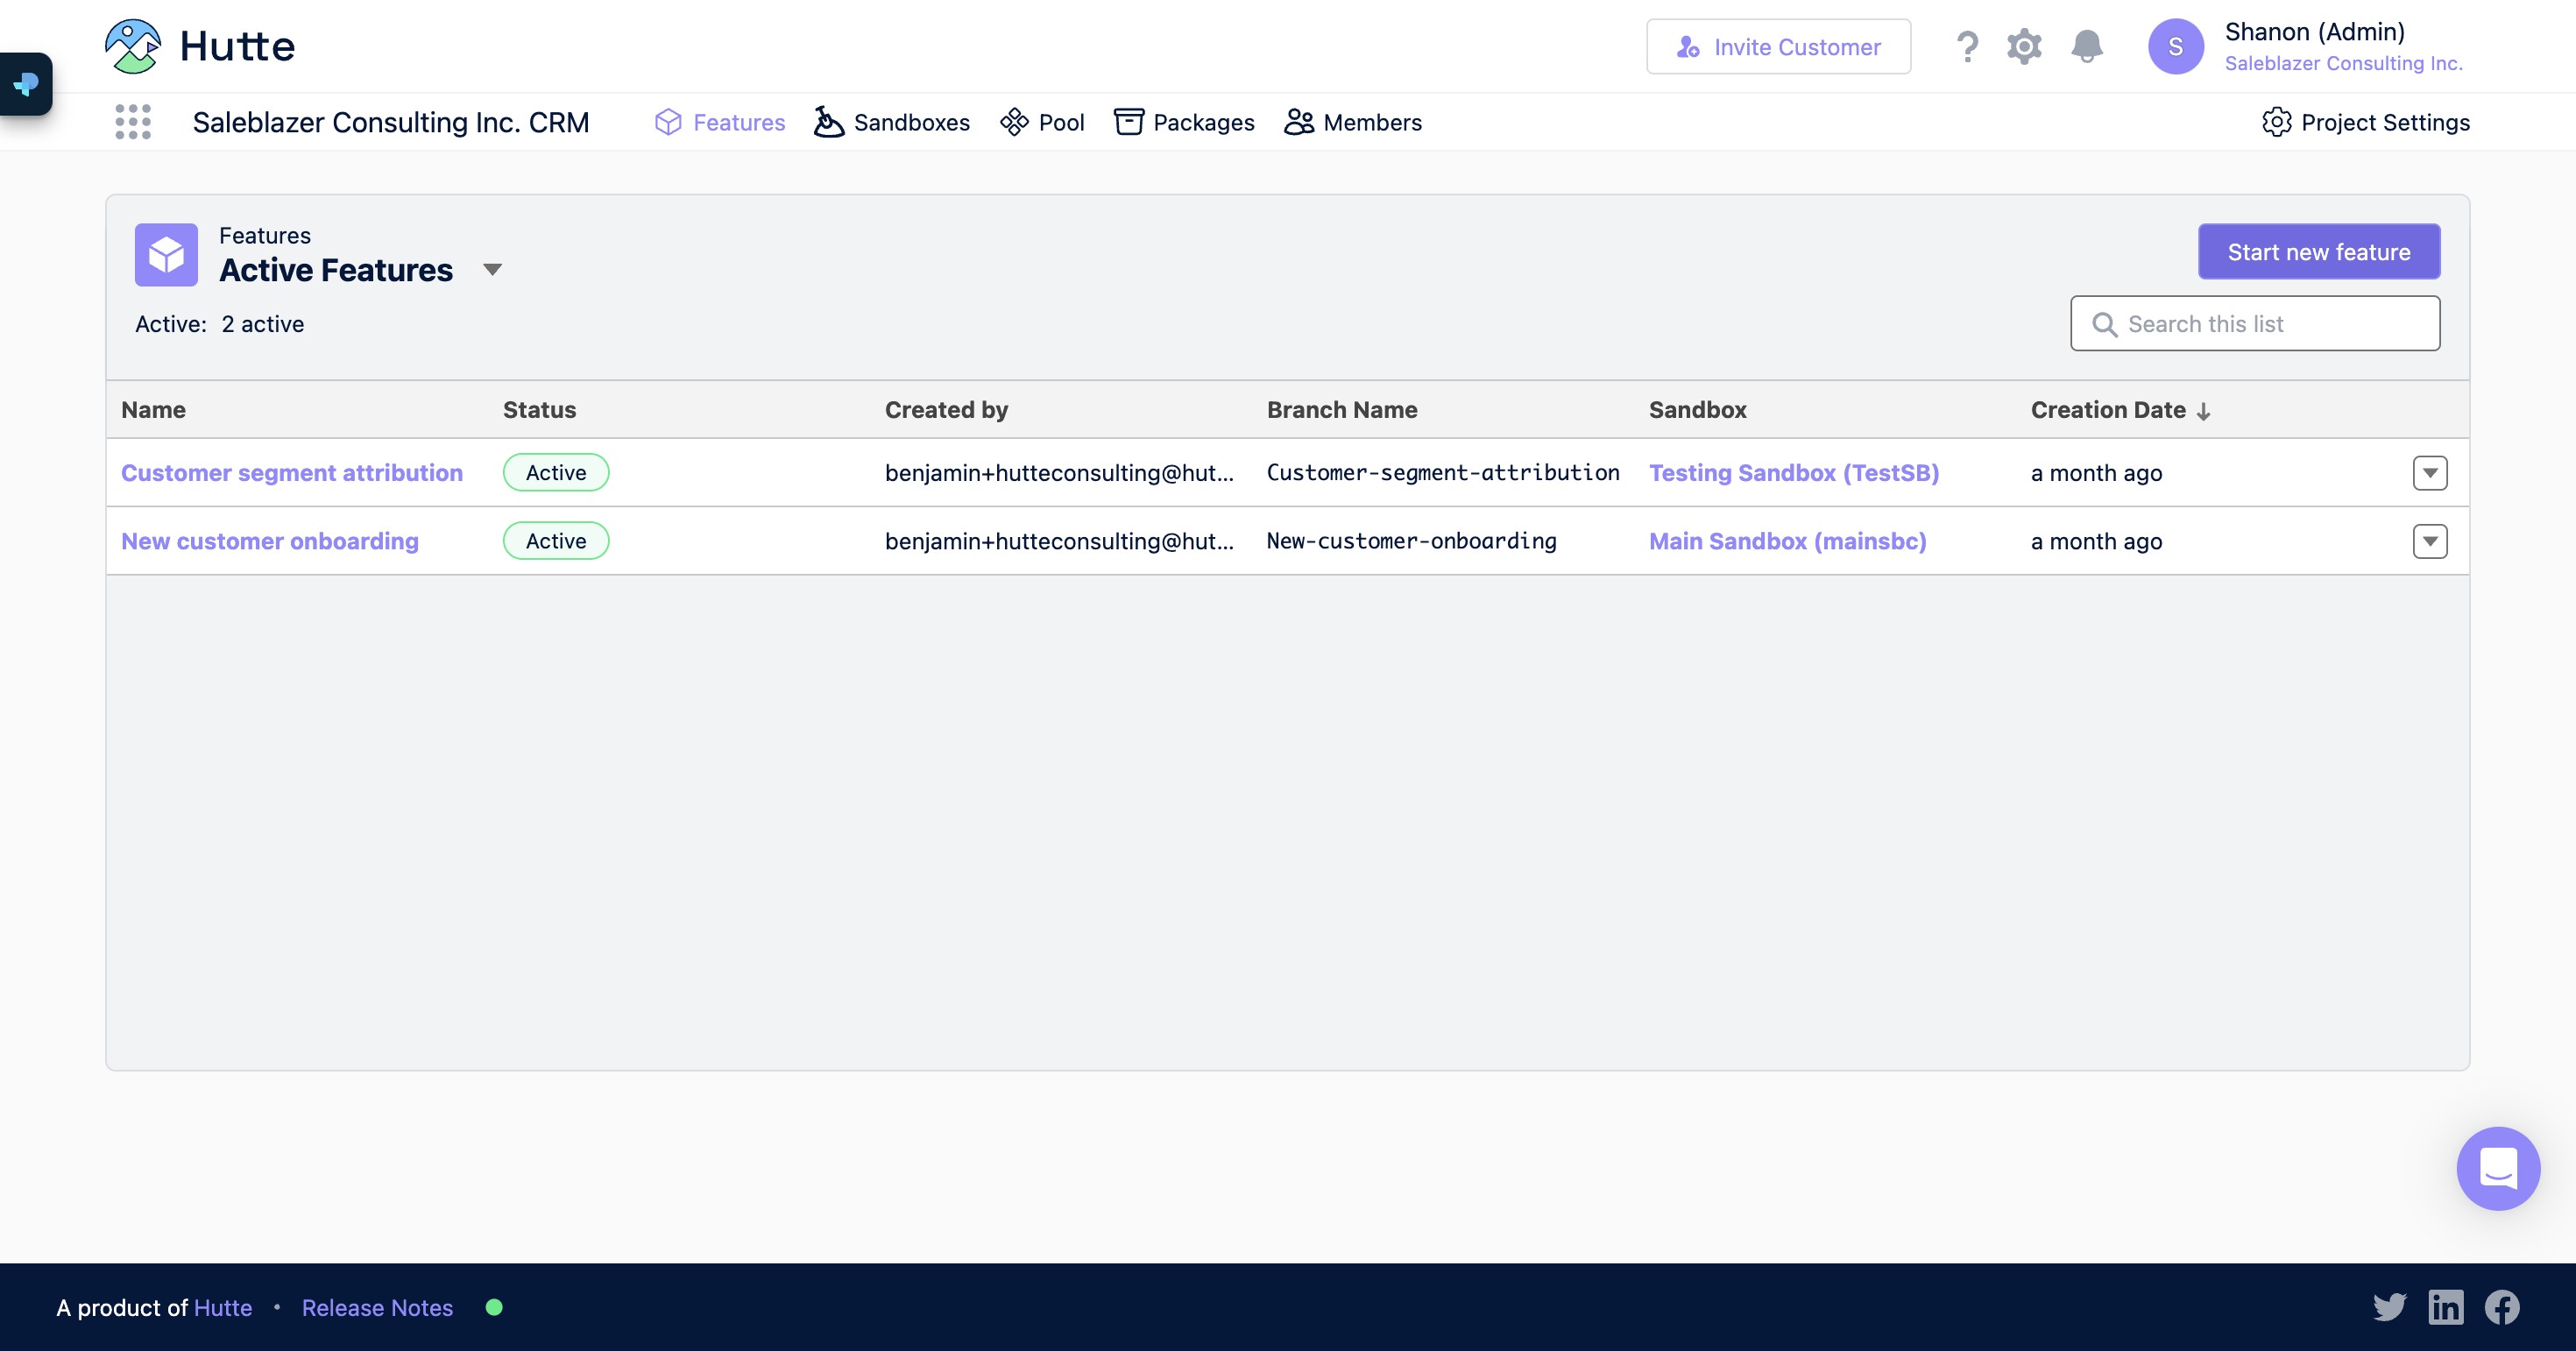Open the Testing Sandbox (TestSB) link
2576x1351 pixels.
coord(1793,473)
